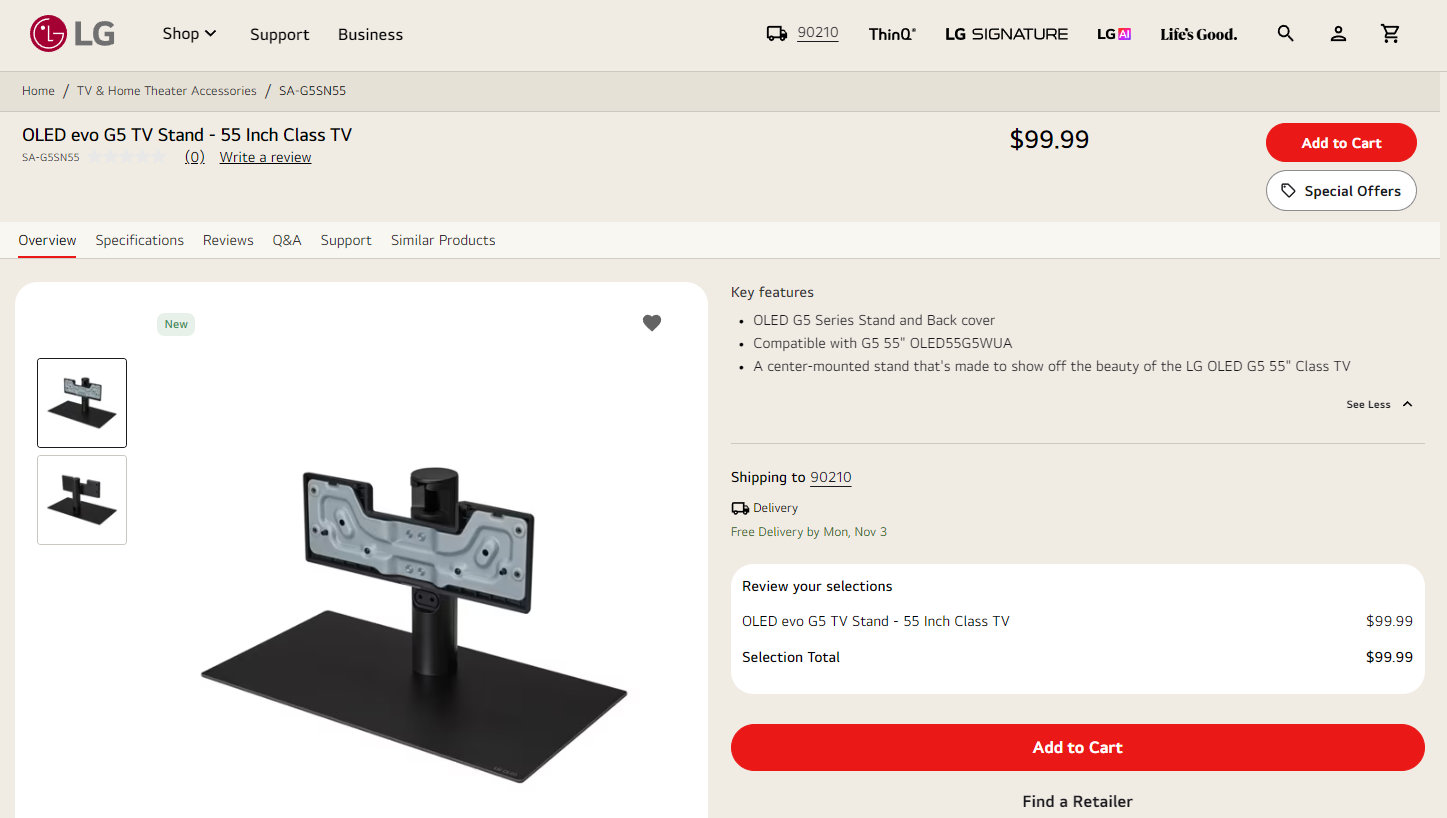The height and width of the screenshot is (818, 1447).
Task: Open the Special Offers button
Action: pyautogui.click(x=1341, y=191)
